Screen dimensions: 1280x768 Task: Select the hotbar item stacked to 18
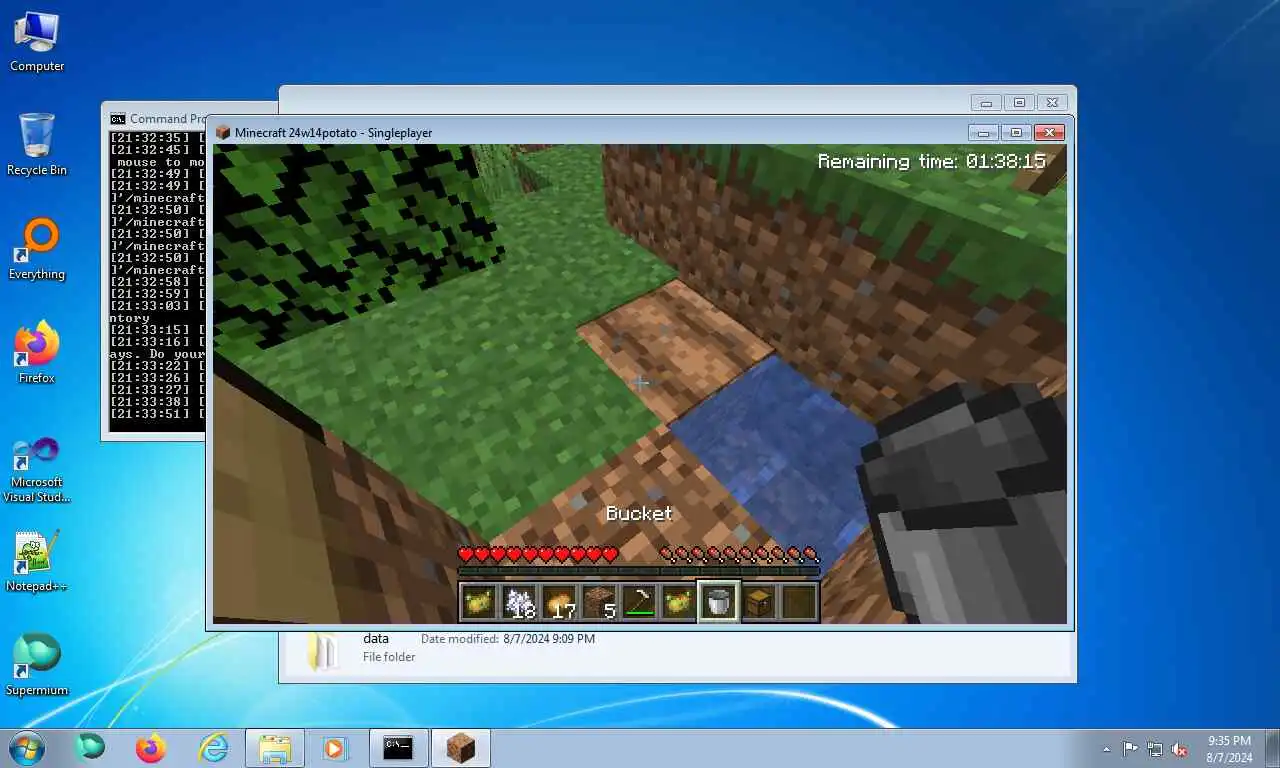point(519,602)
